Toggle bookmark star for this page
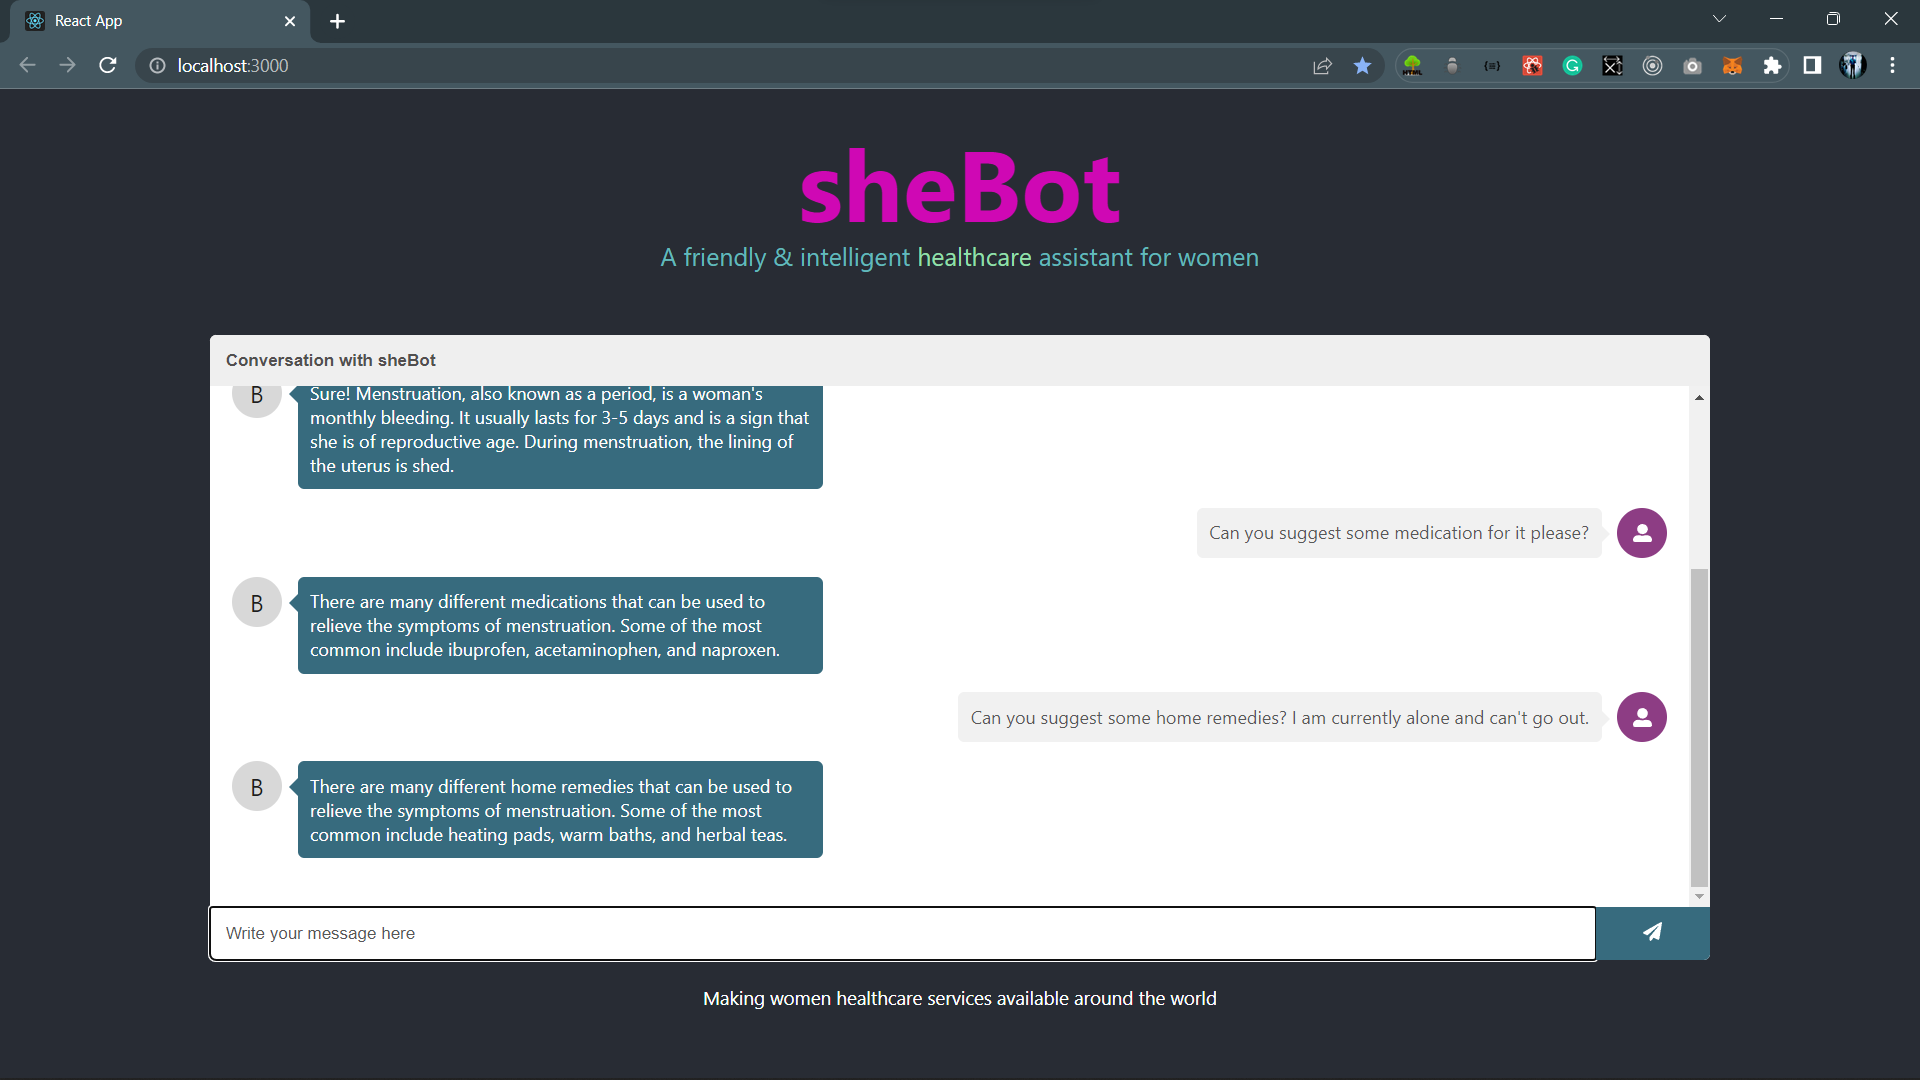The height and width of the screenshot is (1080, 1920). 1362,66
